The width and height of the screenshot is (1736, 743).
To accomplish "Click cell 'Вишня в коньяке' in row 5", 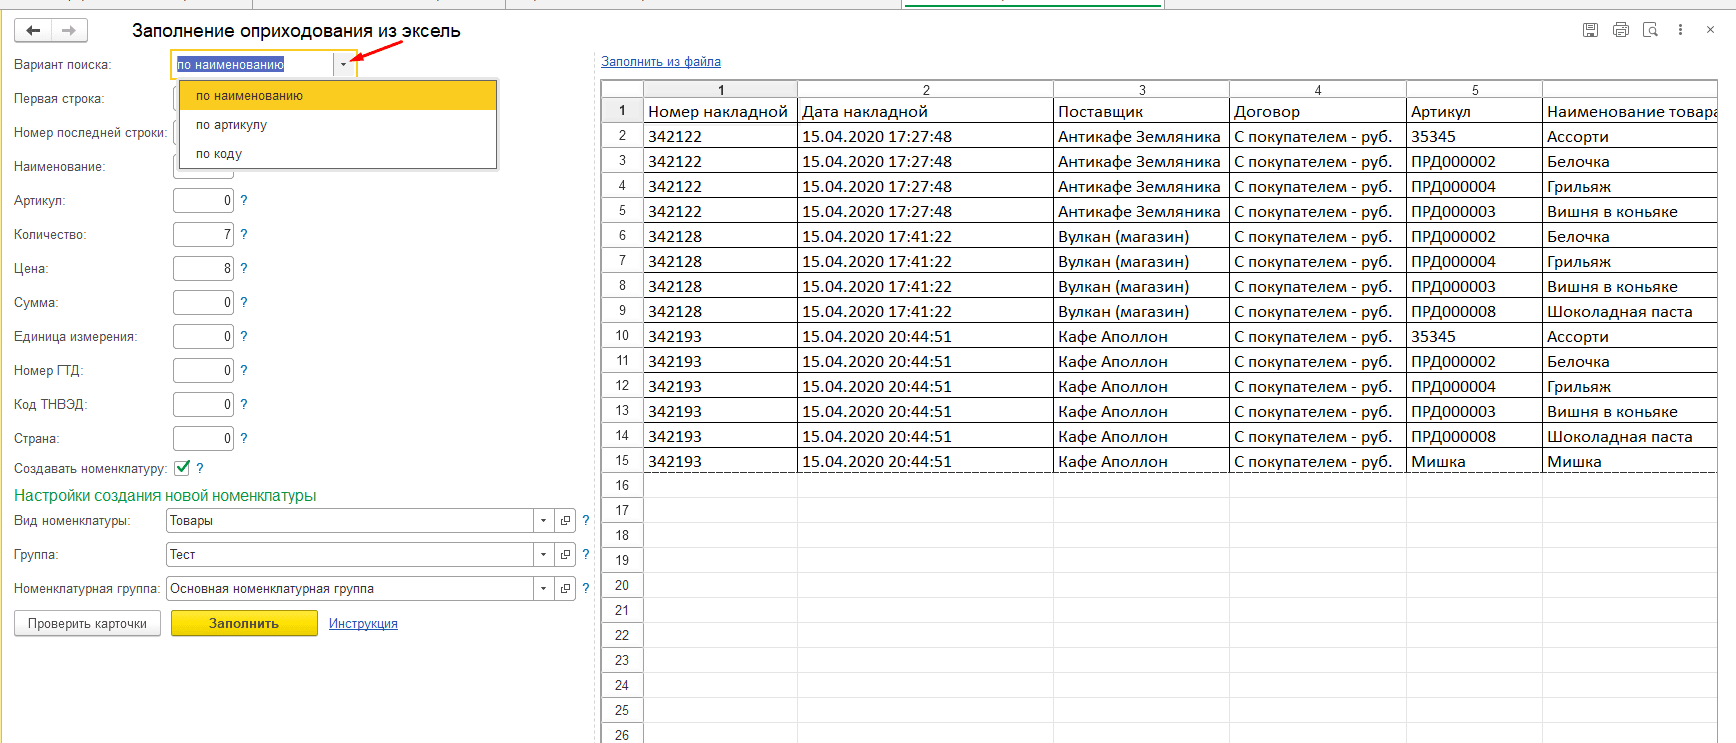I will [1630, 211].
